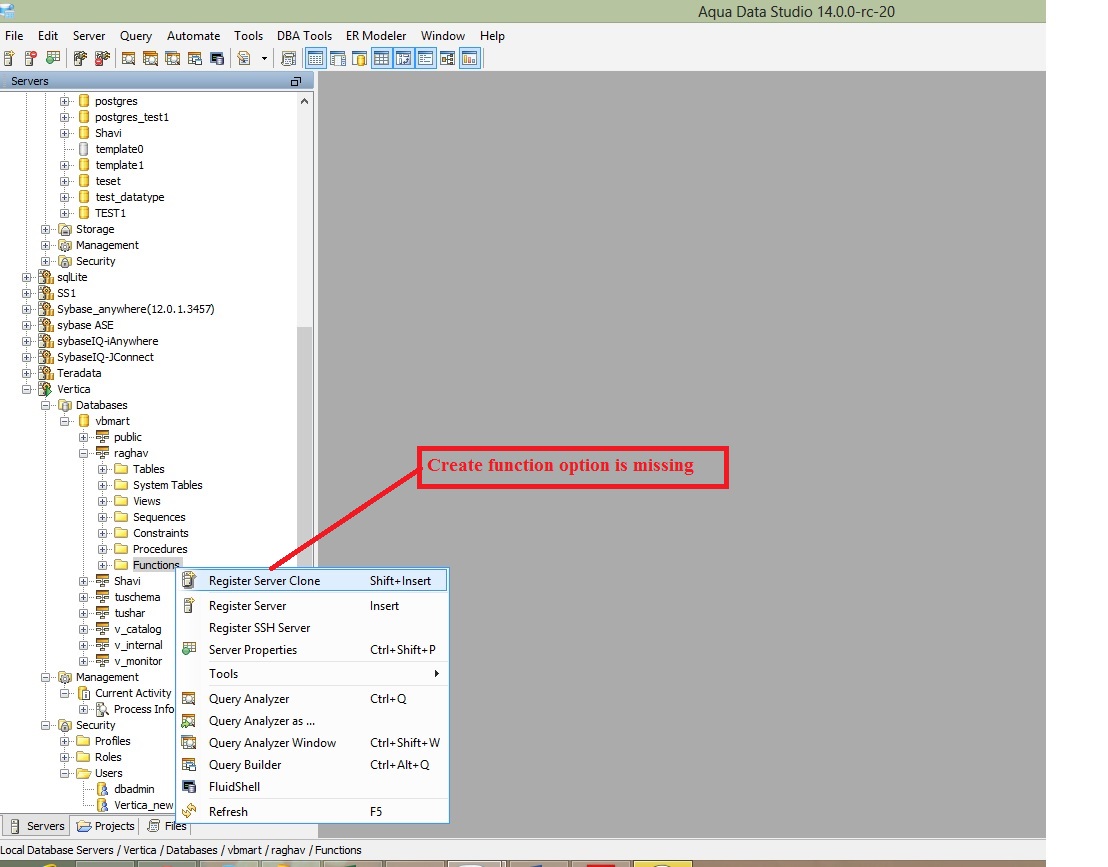Viewport: 1108px width, 867px height.
Task: Choose Register SSH Server in context menu
Action: point(312,627)
